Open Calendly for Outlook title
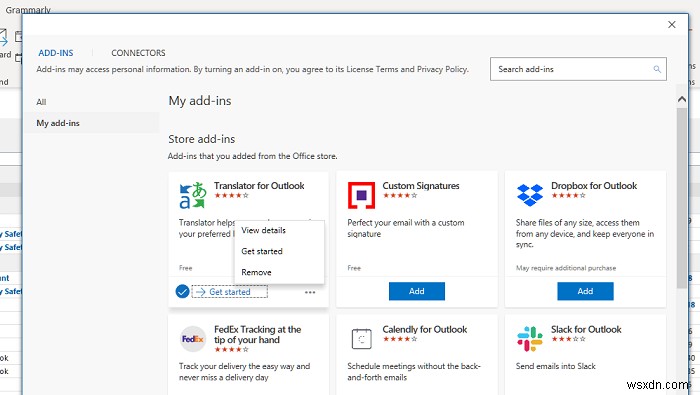This screenshot has height=395, width=700. coord(425,329)
